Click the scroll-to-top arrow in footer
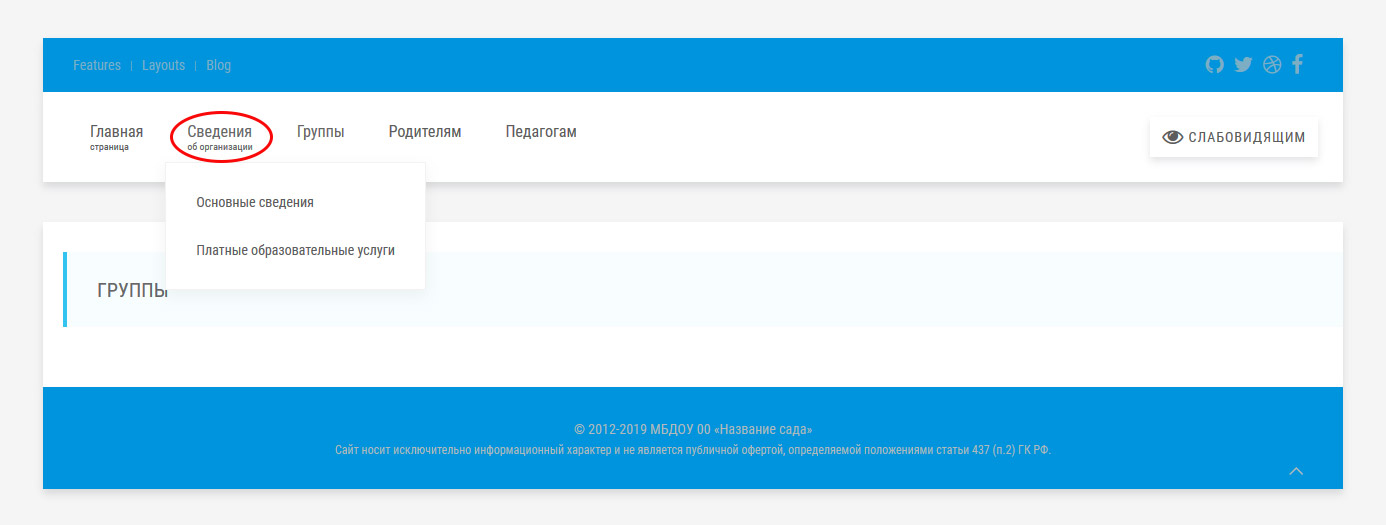 [1296, 471]
